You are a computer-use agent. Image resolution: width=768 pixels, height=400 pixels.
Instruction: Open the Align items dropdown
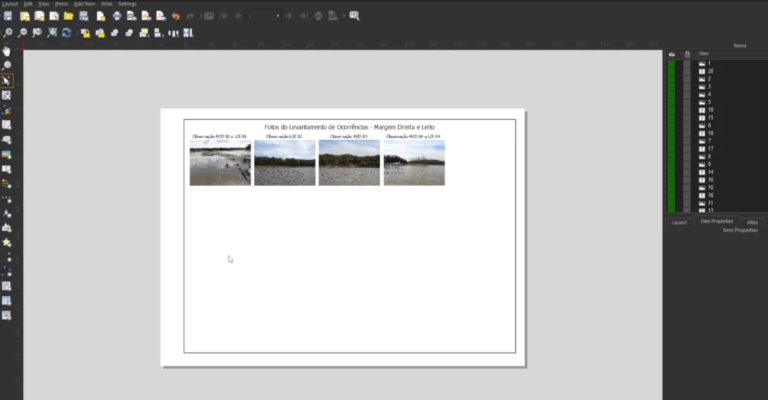point(159,33)
